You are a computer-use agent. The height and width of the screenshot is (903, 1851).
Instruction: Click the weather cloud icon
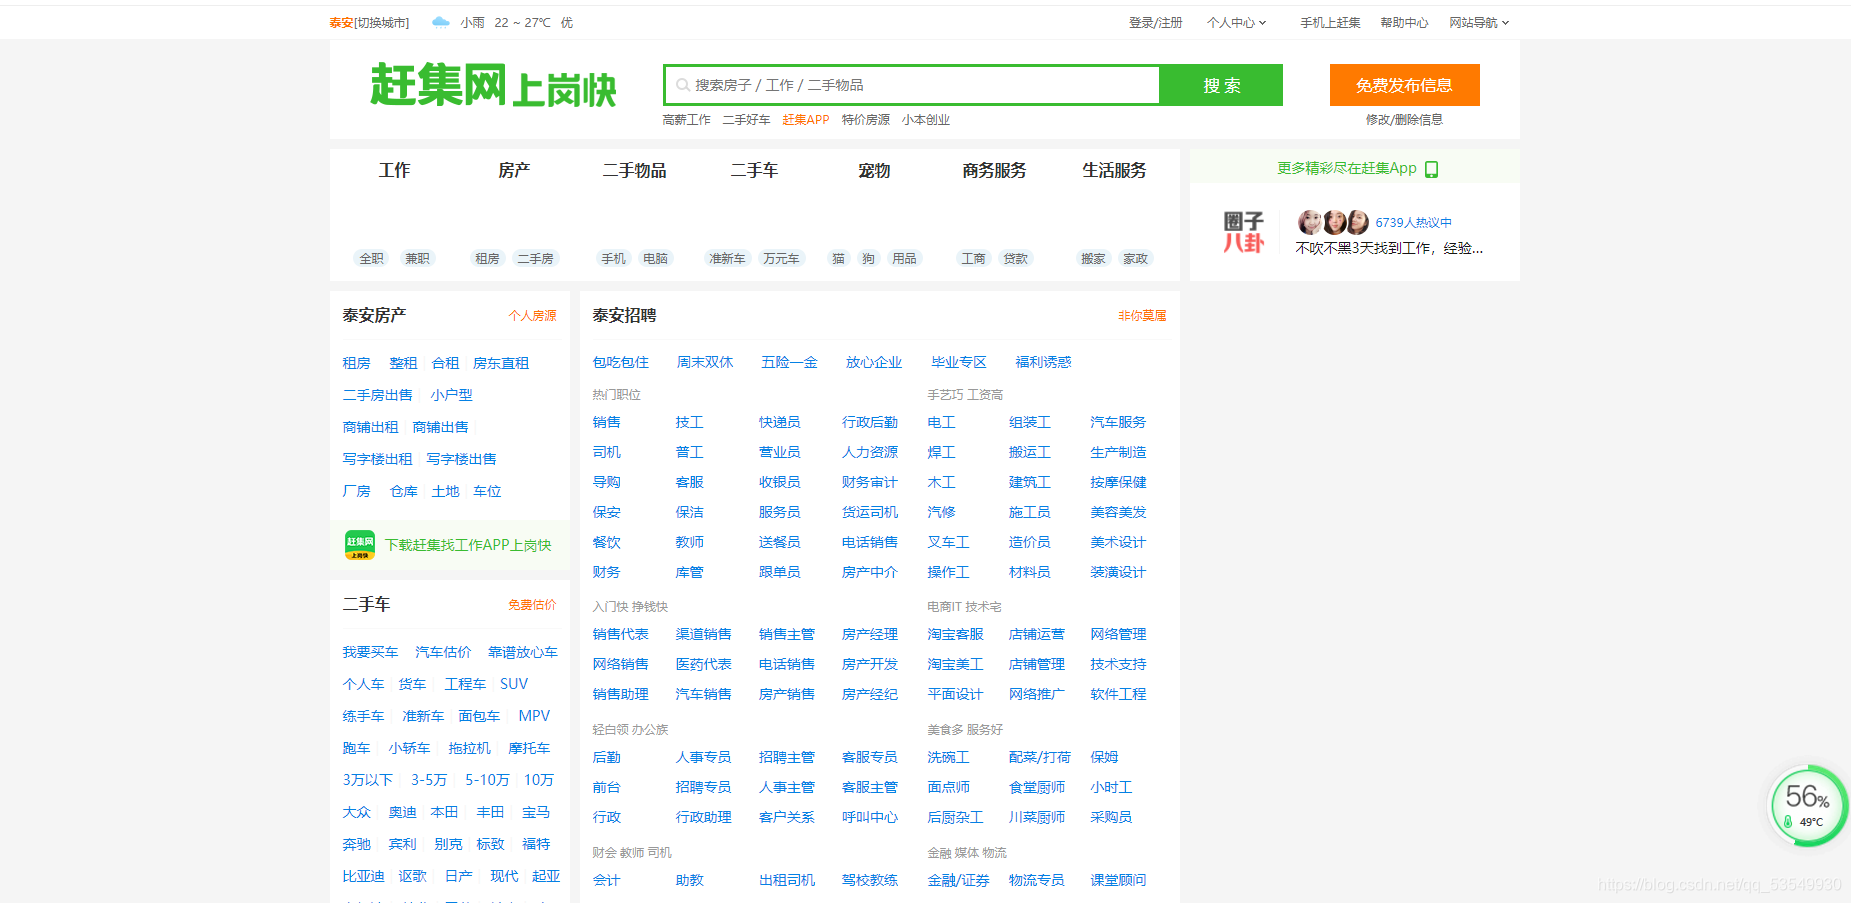coord(440,22)
